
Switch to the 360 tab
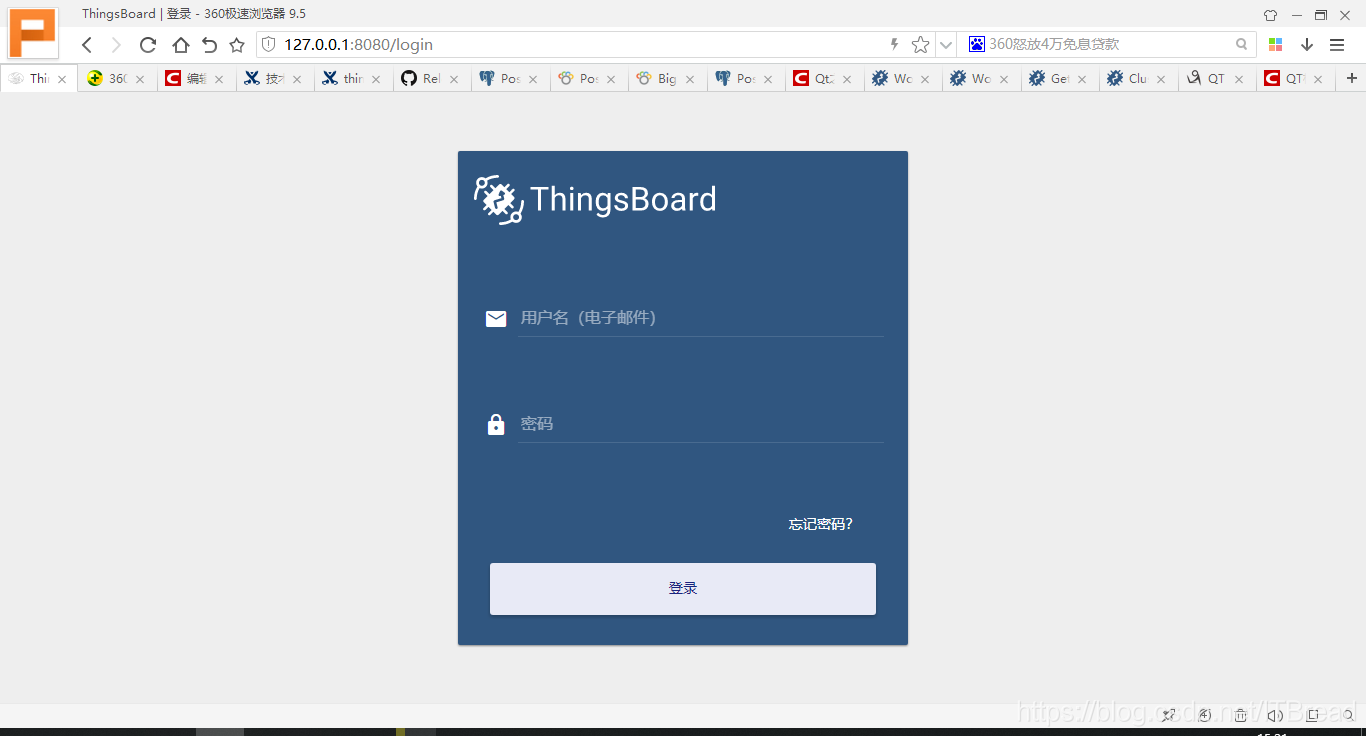[x=118, y=79]
